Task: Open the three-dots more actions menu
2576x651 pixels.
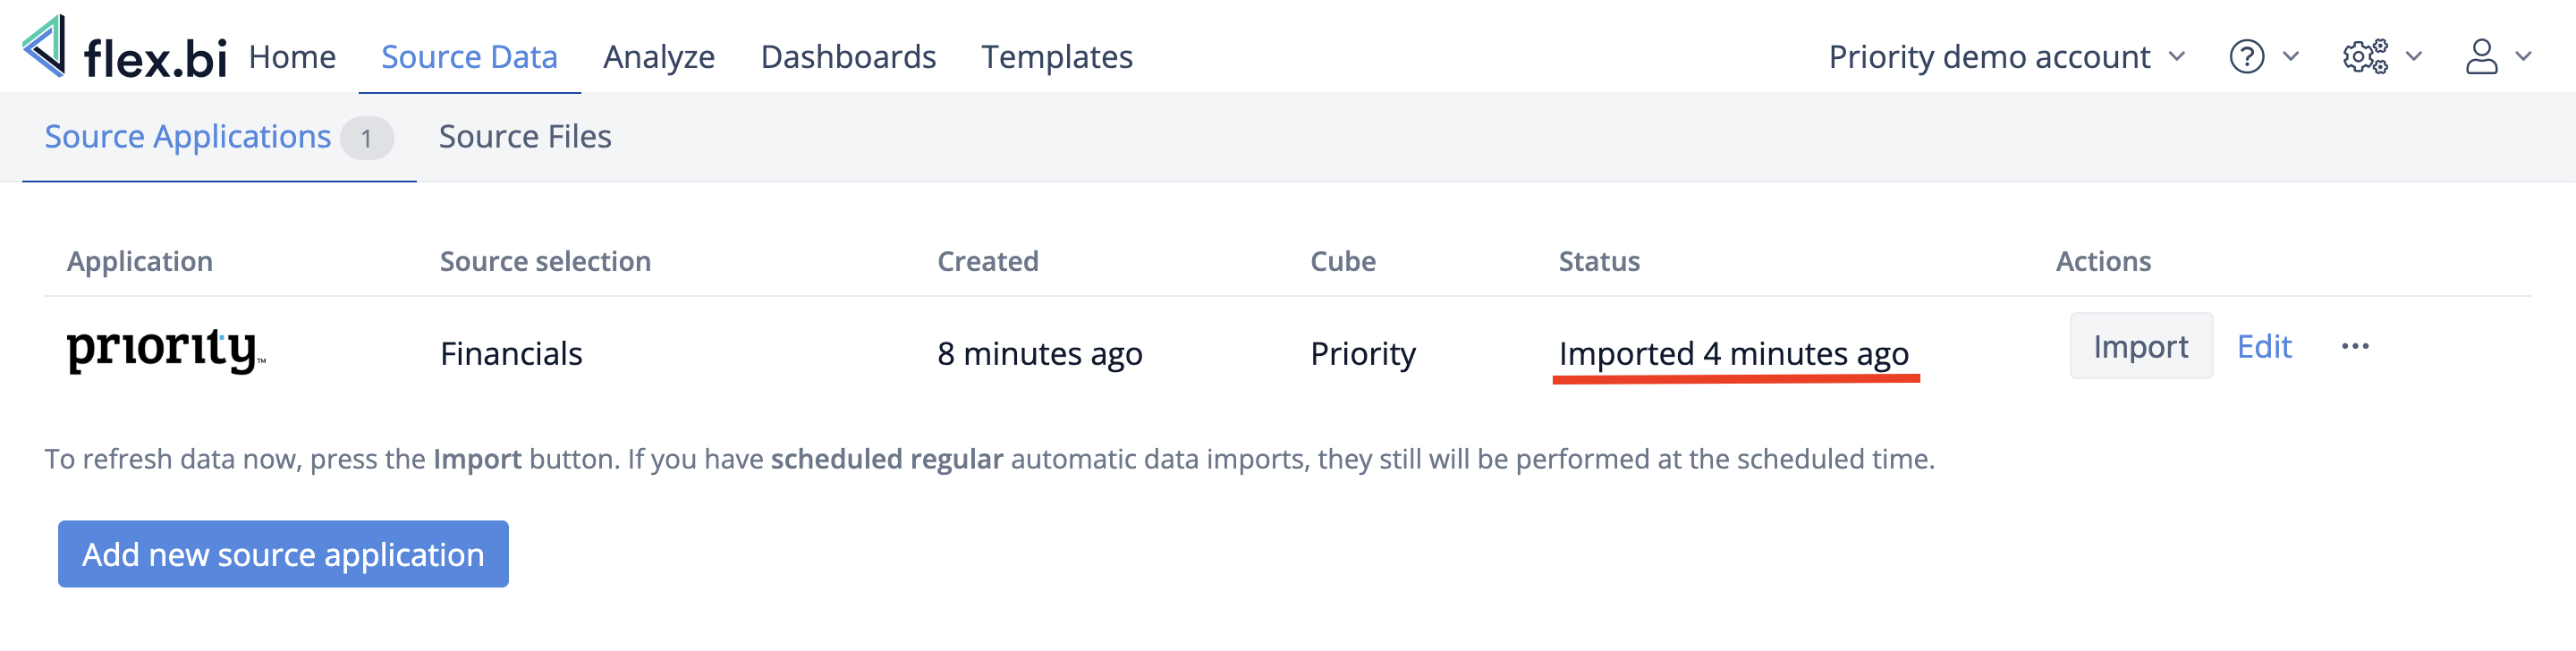Action: point(2354,347)
